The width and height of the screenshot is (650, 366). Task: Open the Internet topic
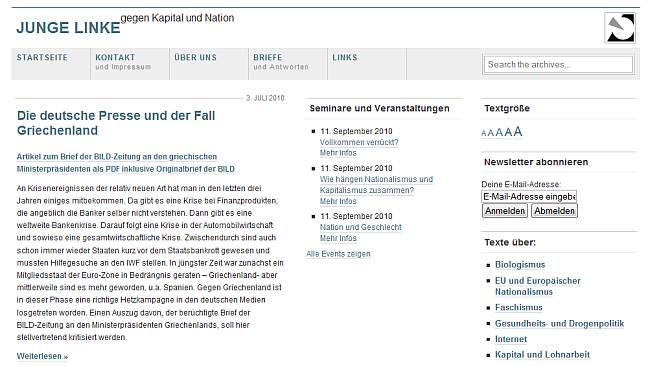click(x=511, y=339)
